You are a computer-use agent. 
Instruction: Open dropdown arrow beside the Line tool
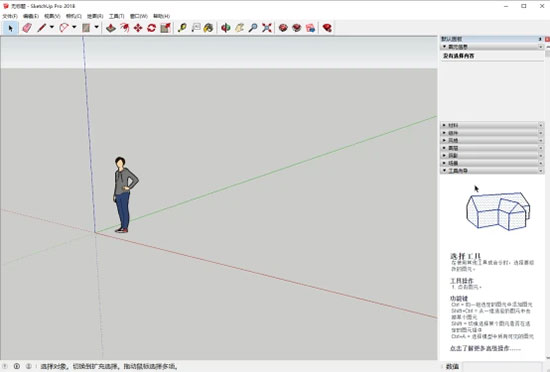click(x=52, y=27)
